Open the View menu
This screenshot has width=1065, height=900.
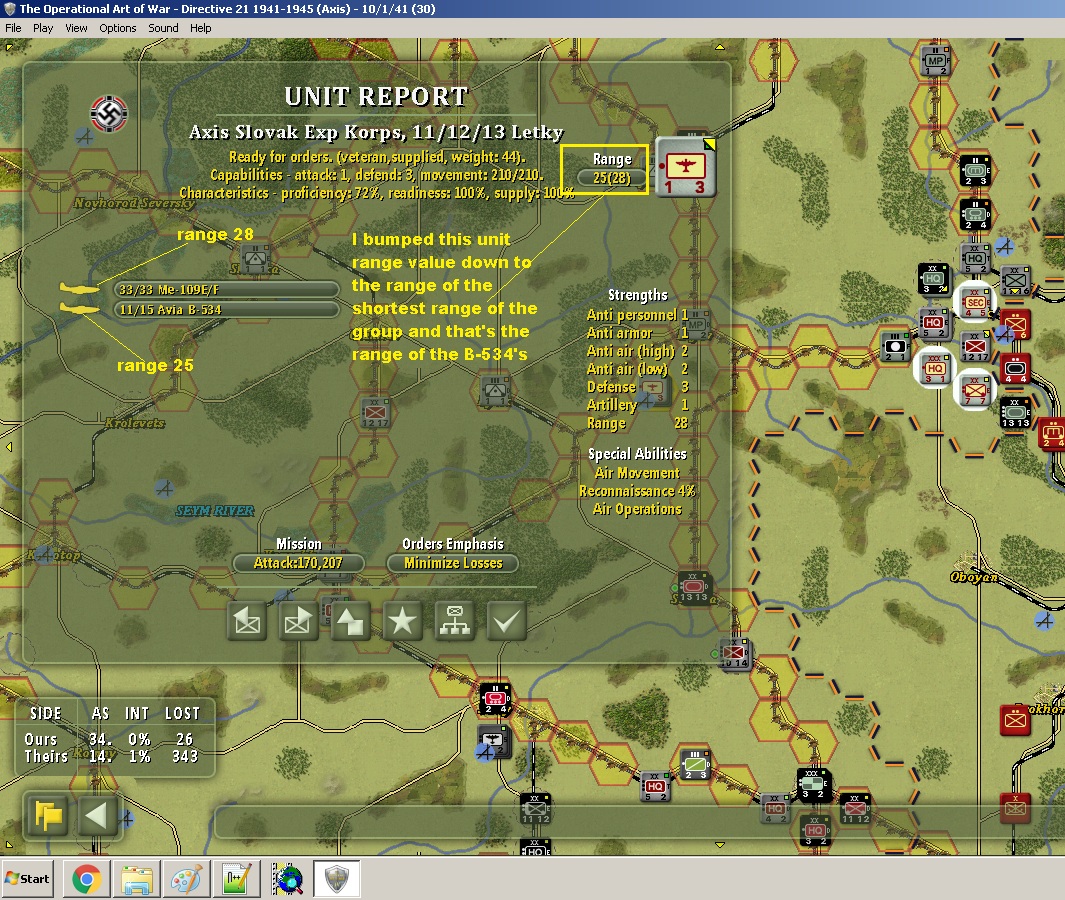pyautogui.click(x=76, y=28)
